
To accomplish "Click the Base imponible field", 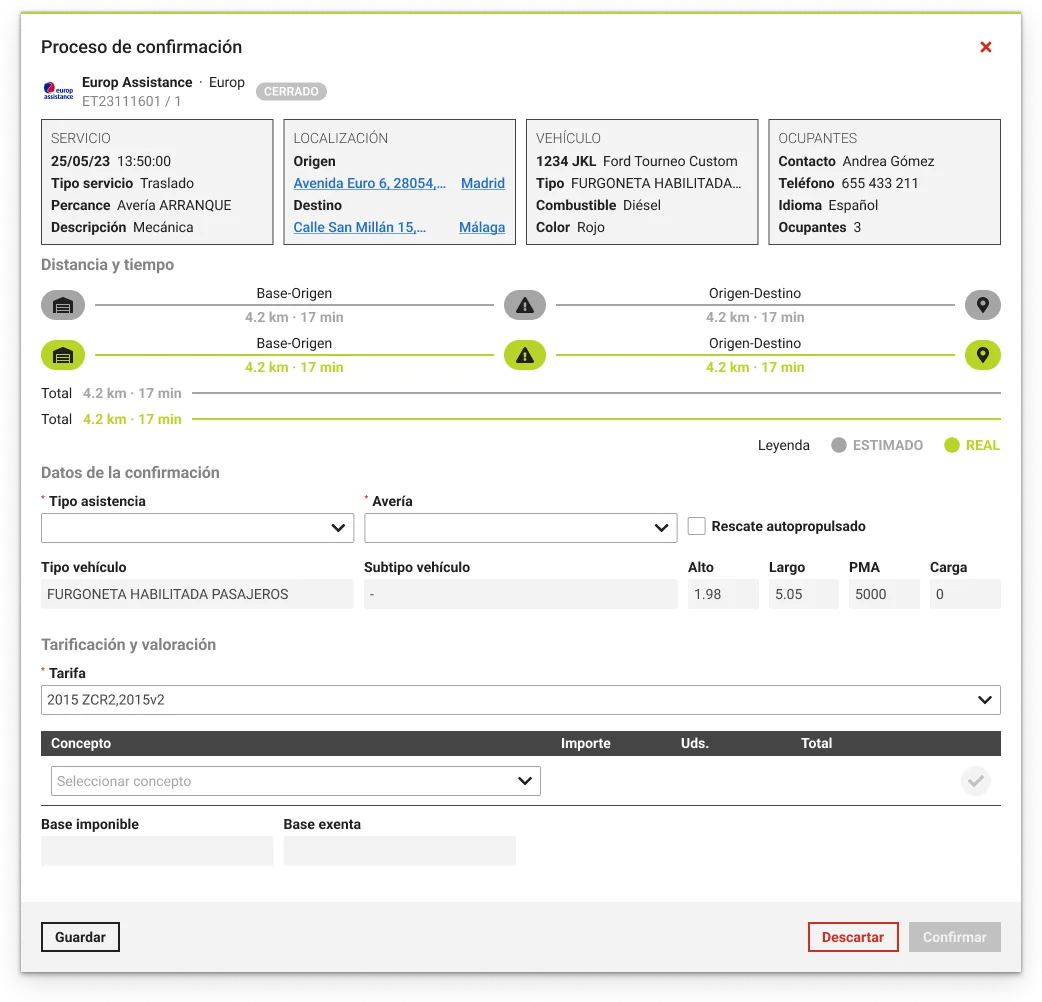I will [157, 851].
